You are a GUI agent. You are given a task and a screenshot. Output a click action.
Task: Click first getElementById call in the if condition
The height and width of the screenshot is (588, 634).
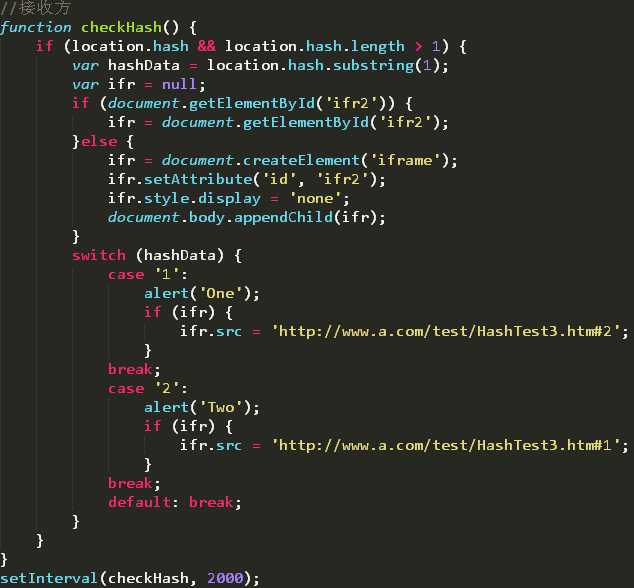(x=251, y=104)
